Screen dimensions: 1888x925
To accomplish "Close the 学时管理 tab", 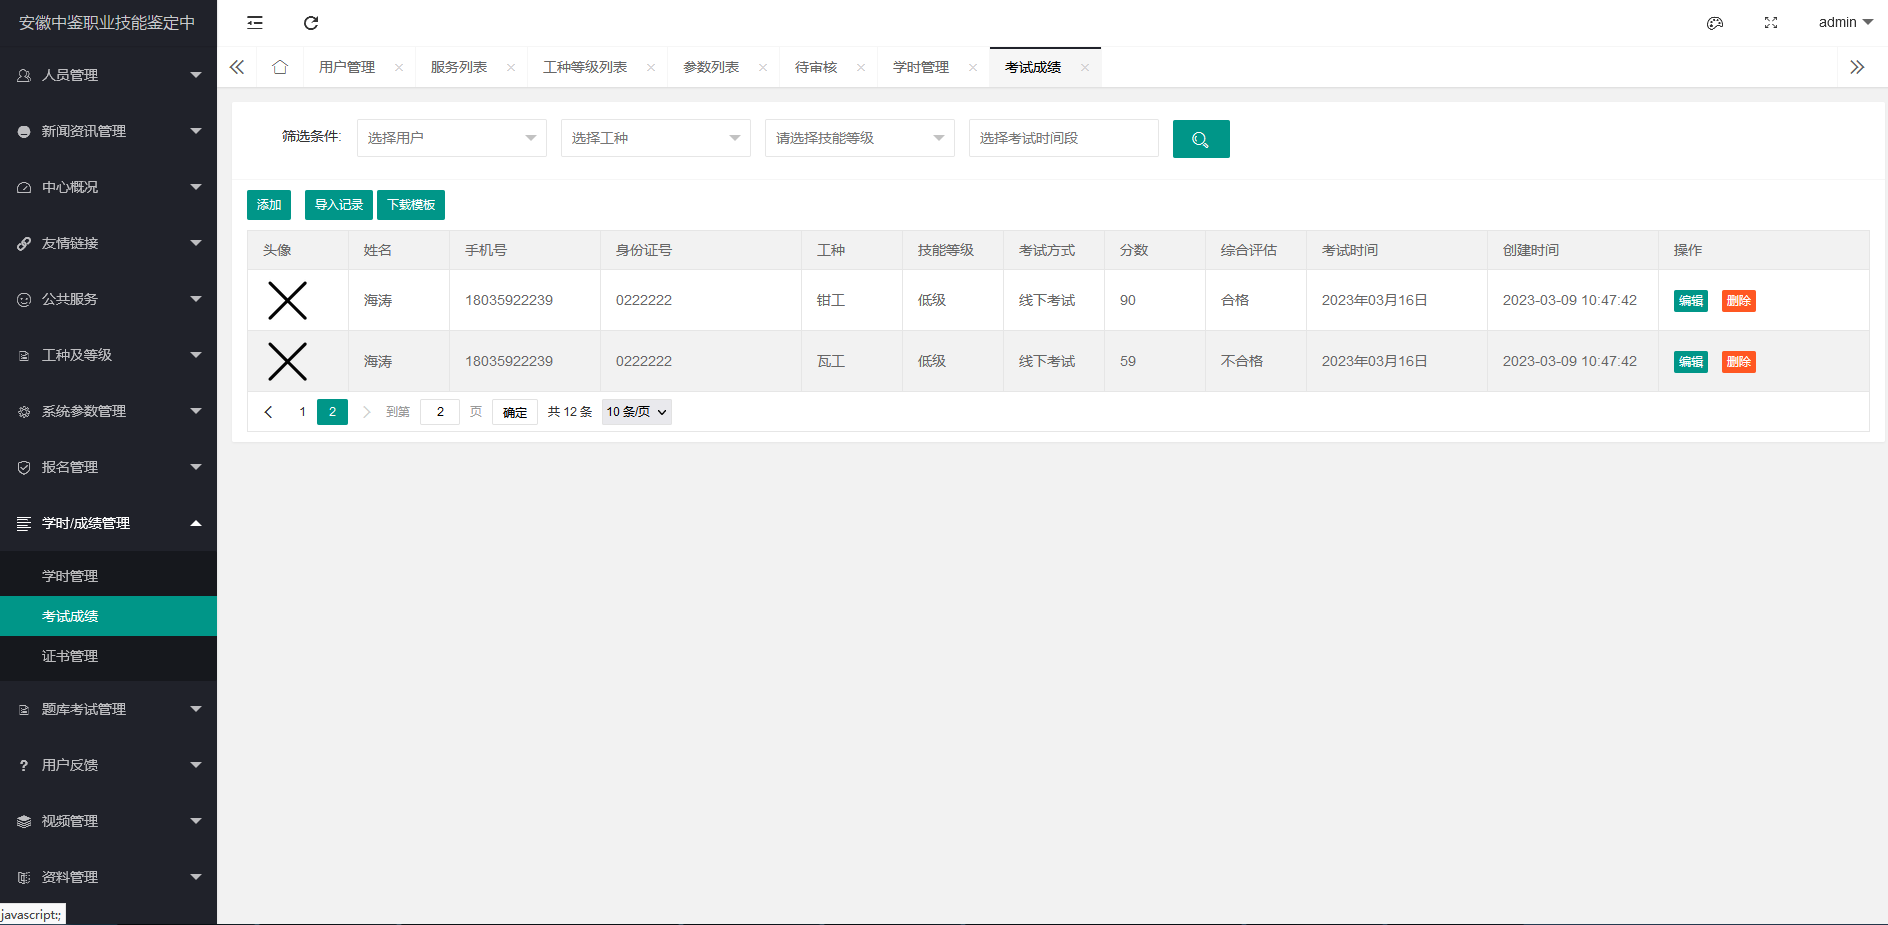I will [973, 67].
